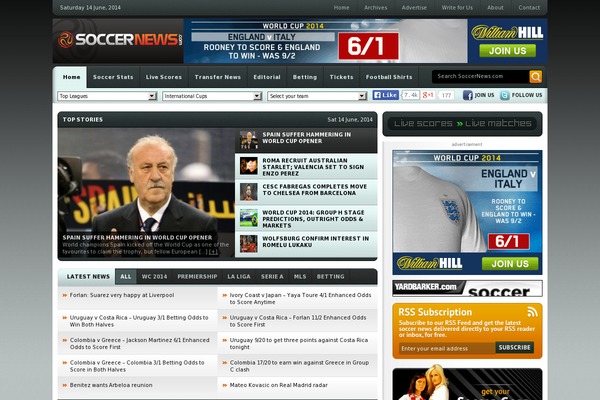Go to Live Scores menu item
Screen dimensions: 600x400
(x=164, y=77)
